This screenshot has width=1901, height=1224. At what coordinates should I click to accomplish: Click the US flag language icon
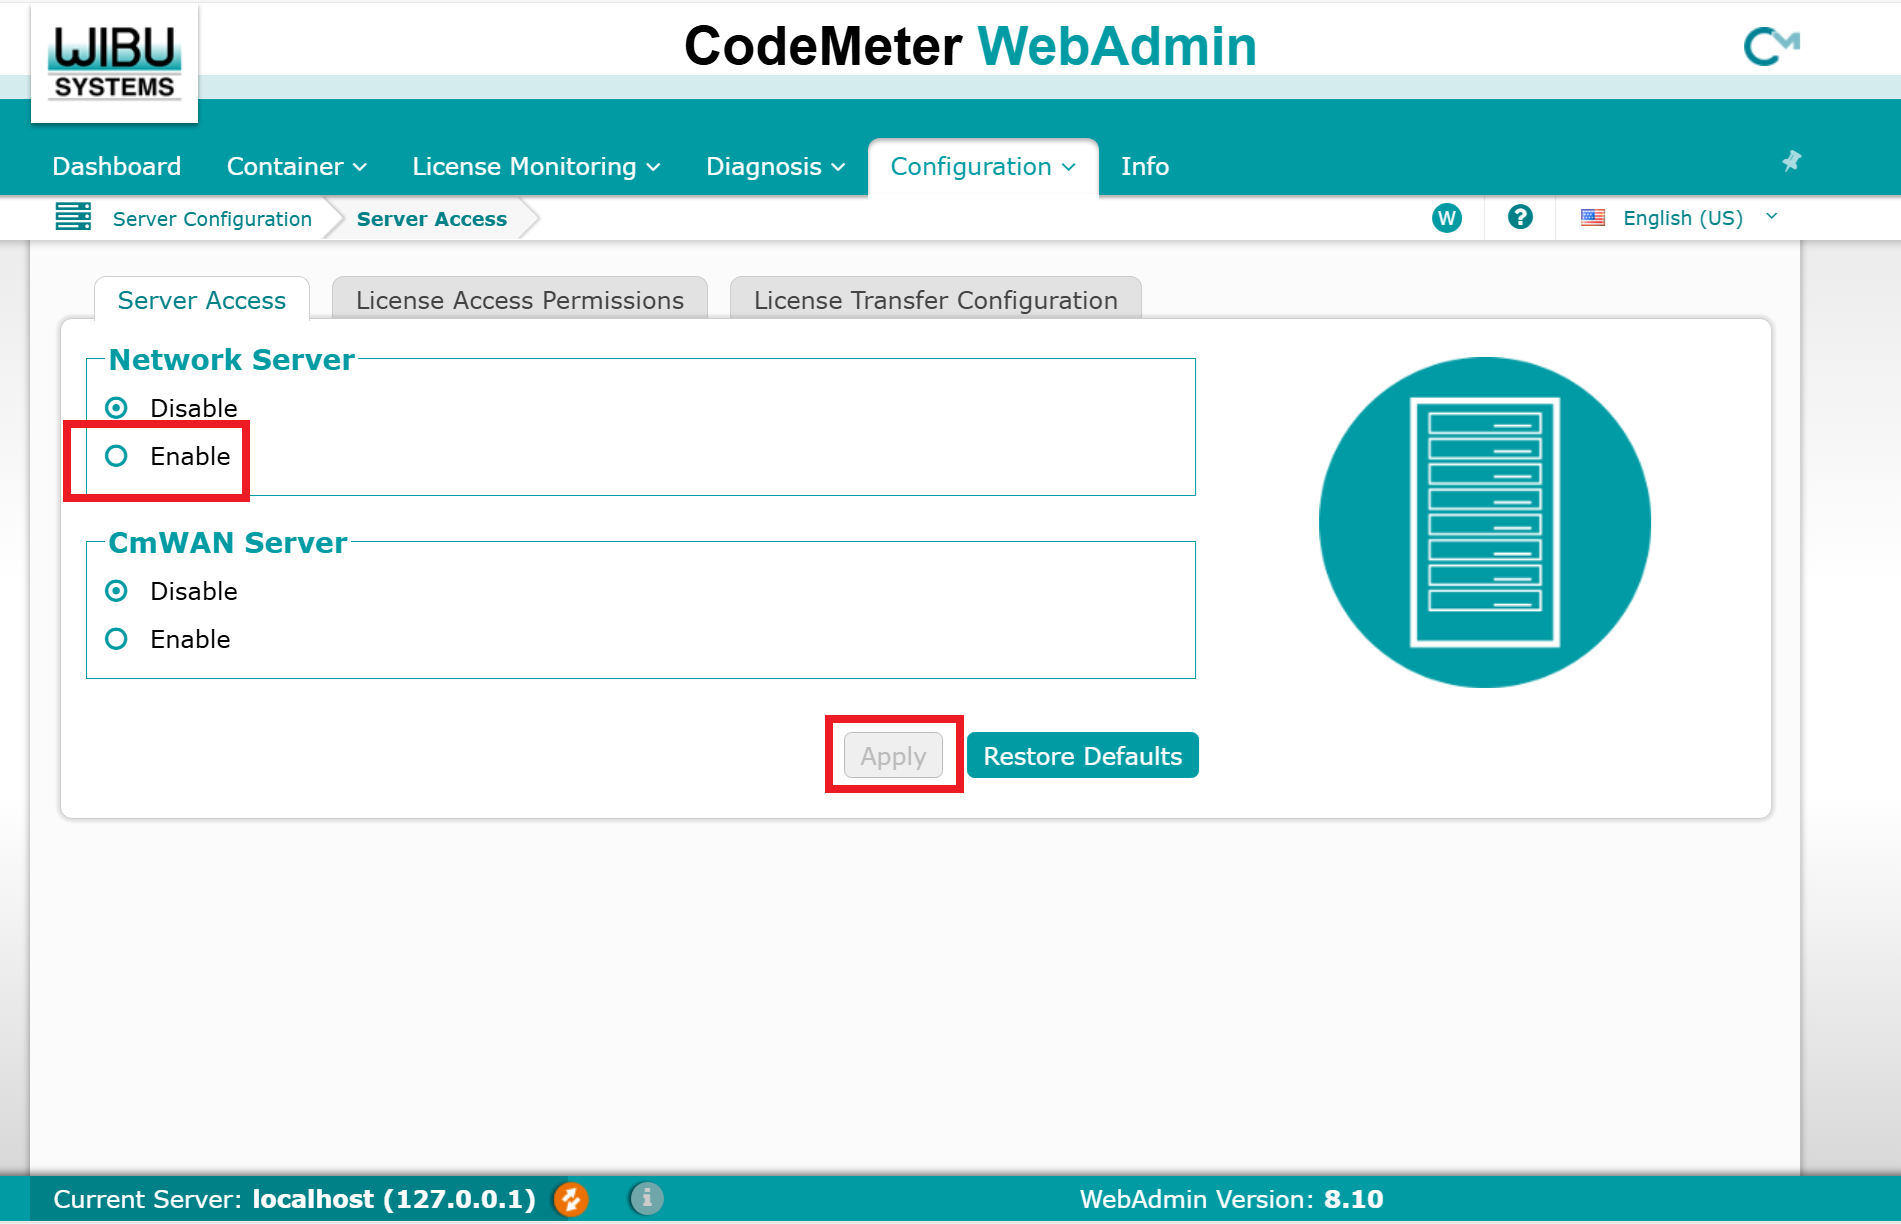point(1593,218)
